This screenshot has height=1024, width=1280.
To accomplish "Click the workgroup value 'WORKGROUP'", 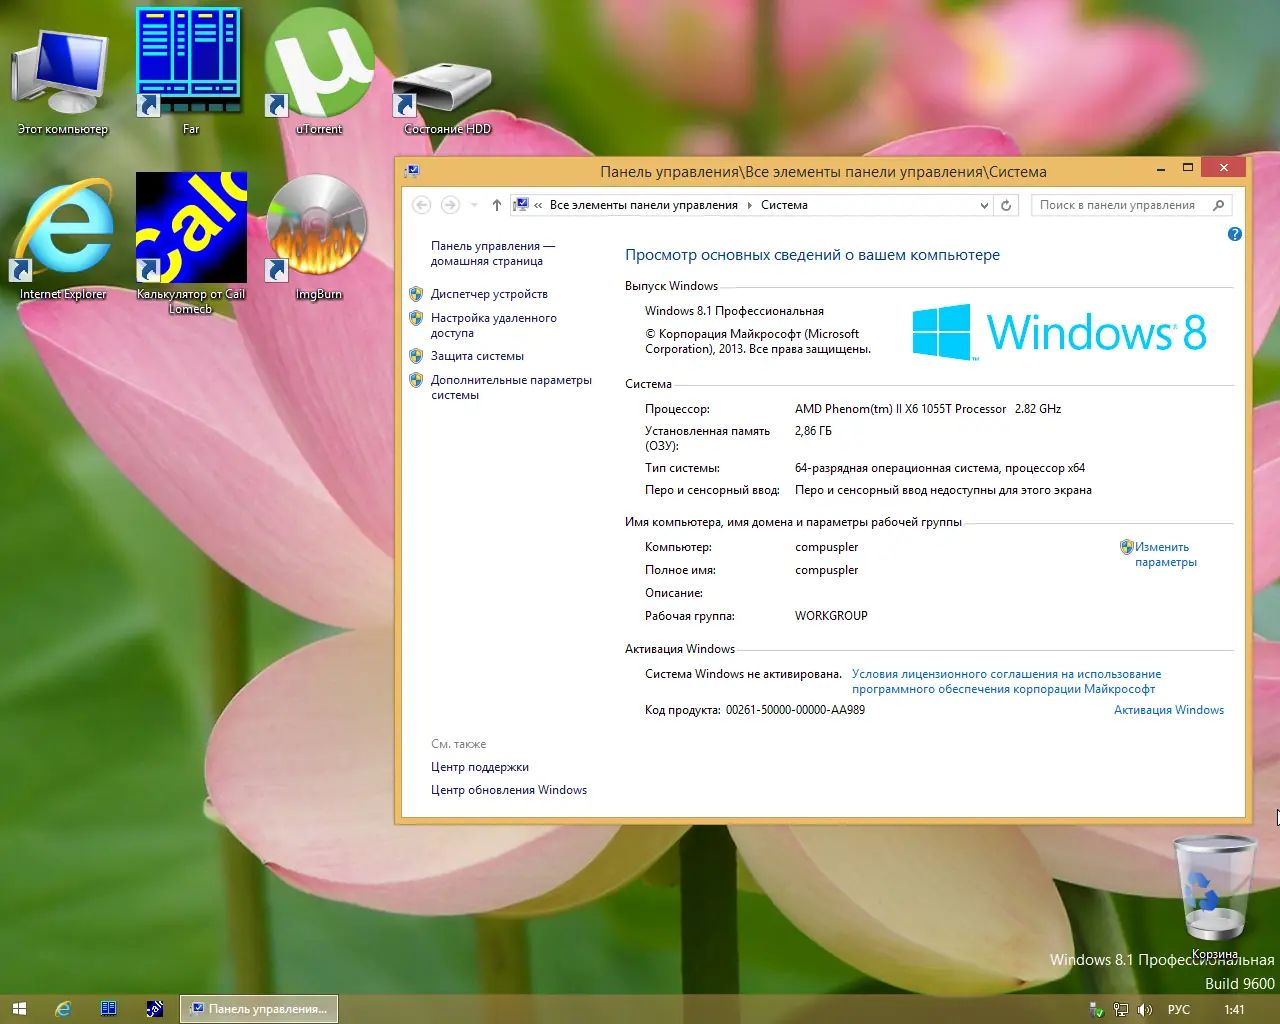I will pyautogui.click(x=831, y=616).
